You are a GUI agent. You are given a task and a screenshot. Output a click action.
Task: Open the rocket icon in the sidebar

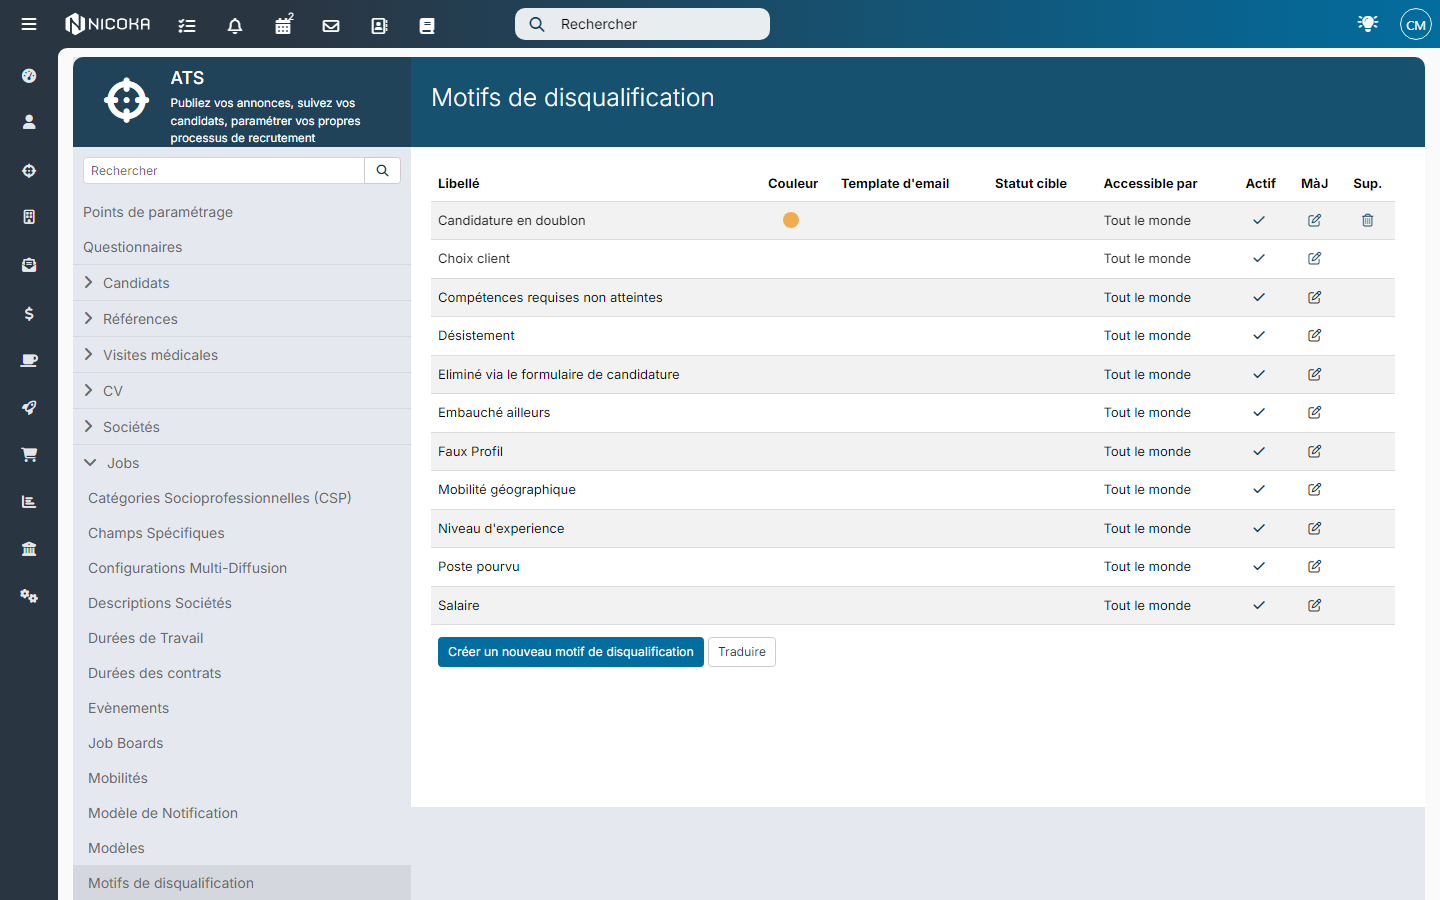tap(29, 407)
